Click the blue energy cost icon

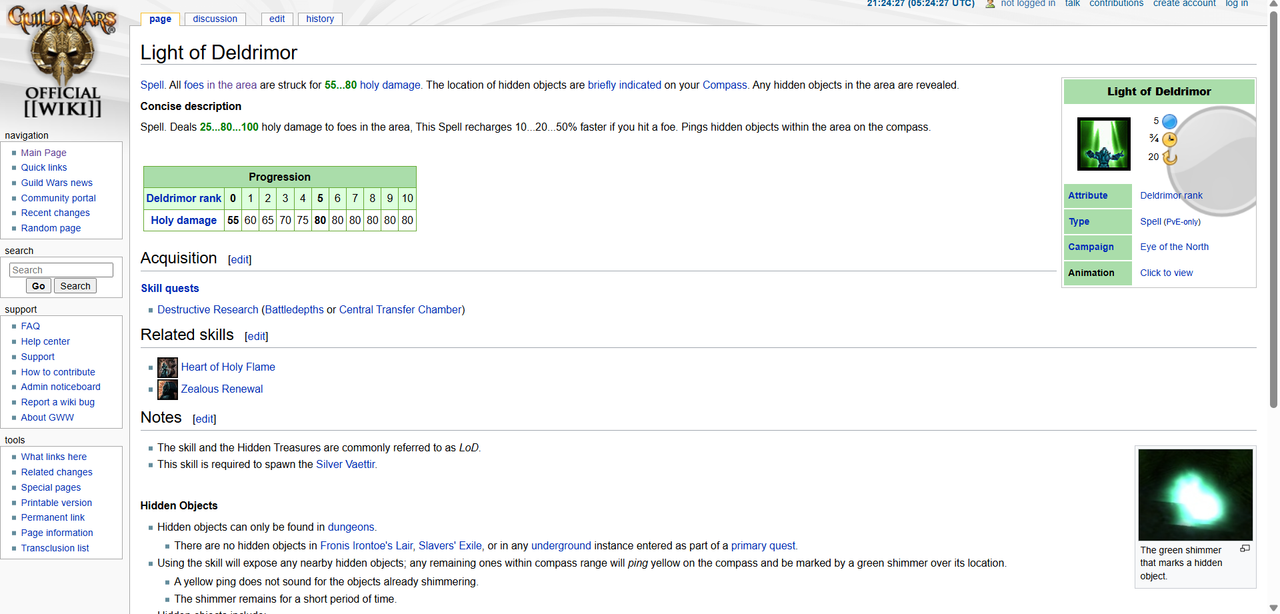pos(1169,122)
